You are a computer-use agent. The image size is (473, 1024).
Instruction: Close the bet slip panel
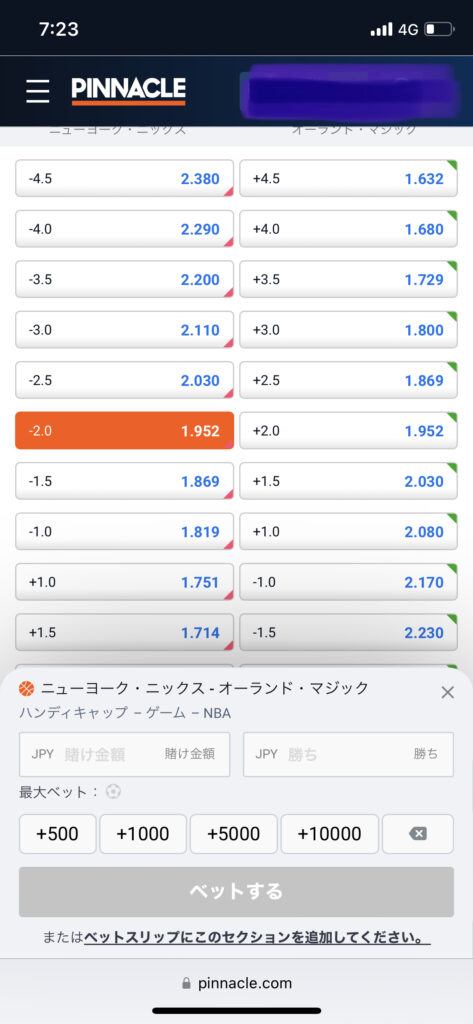point(448,693)
